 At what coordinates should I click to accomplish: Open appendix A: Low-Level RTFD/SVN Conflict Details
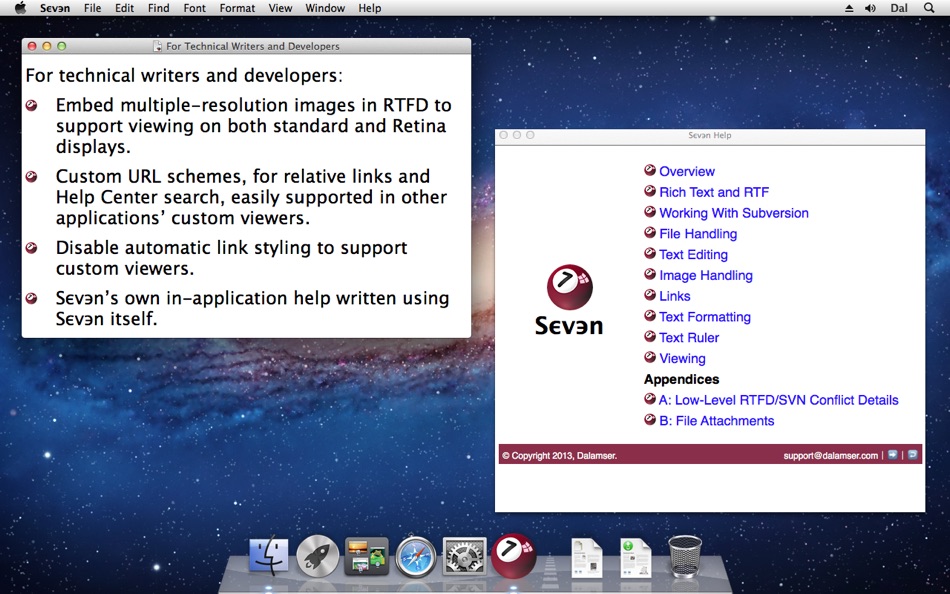[x=779, y=400]
